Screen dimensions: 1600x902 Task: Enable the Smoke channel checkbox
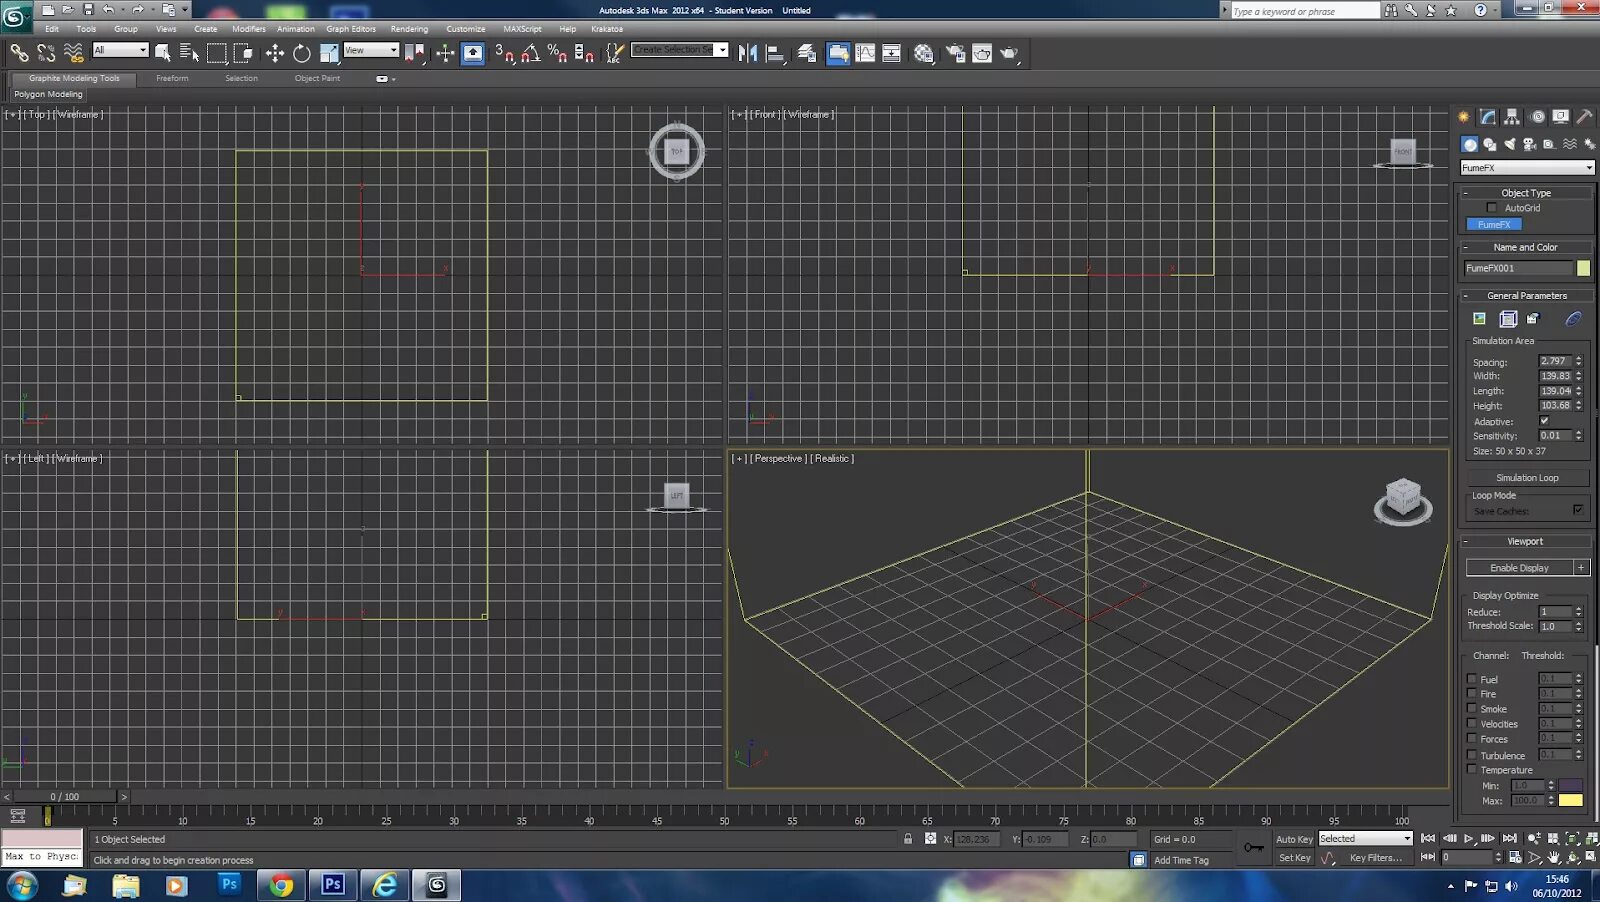coord(1472,709)
